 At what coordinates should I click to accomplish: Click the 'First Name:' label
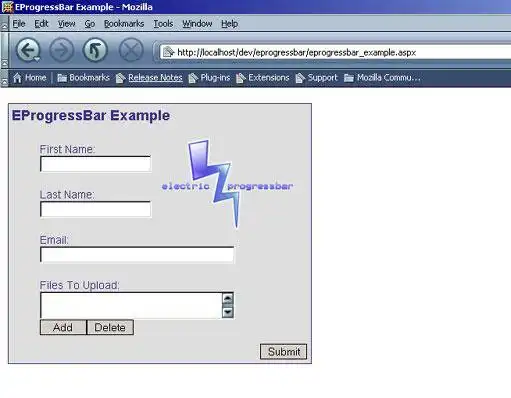coord(67,149)
